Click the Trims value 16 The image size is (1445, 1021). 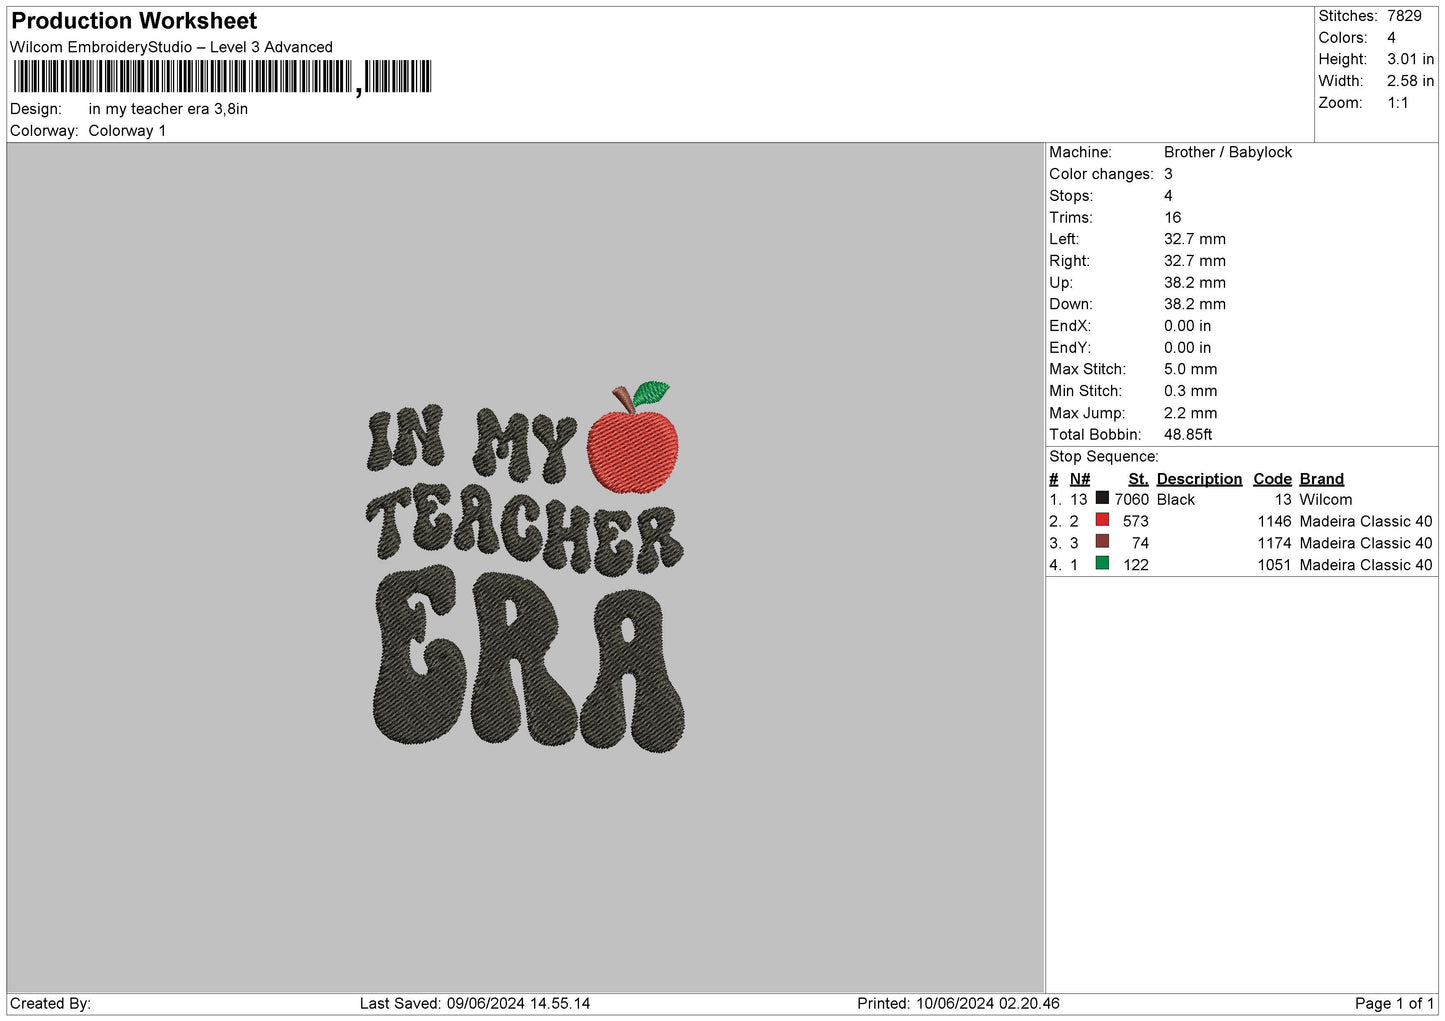click(x=1172, y=217)
